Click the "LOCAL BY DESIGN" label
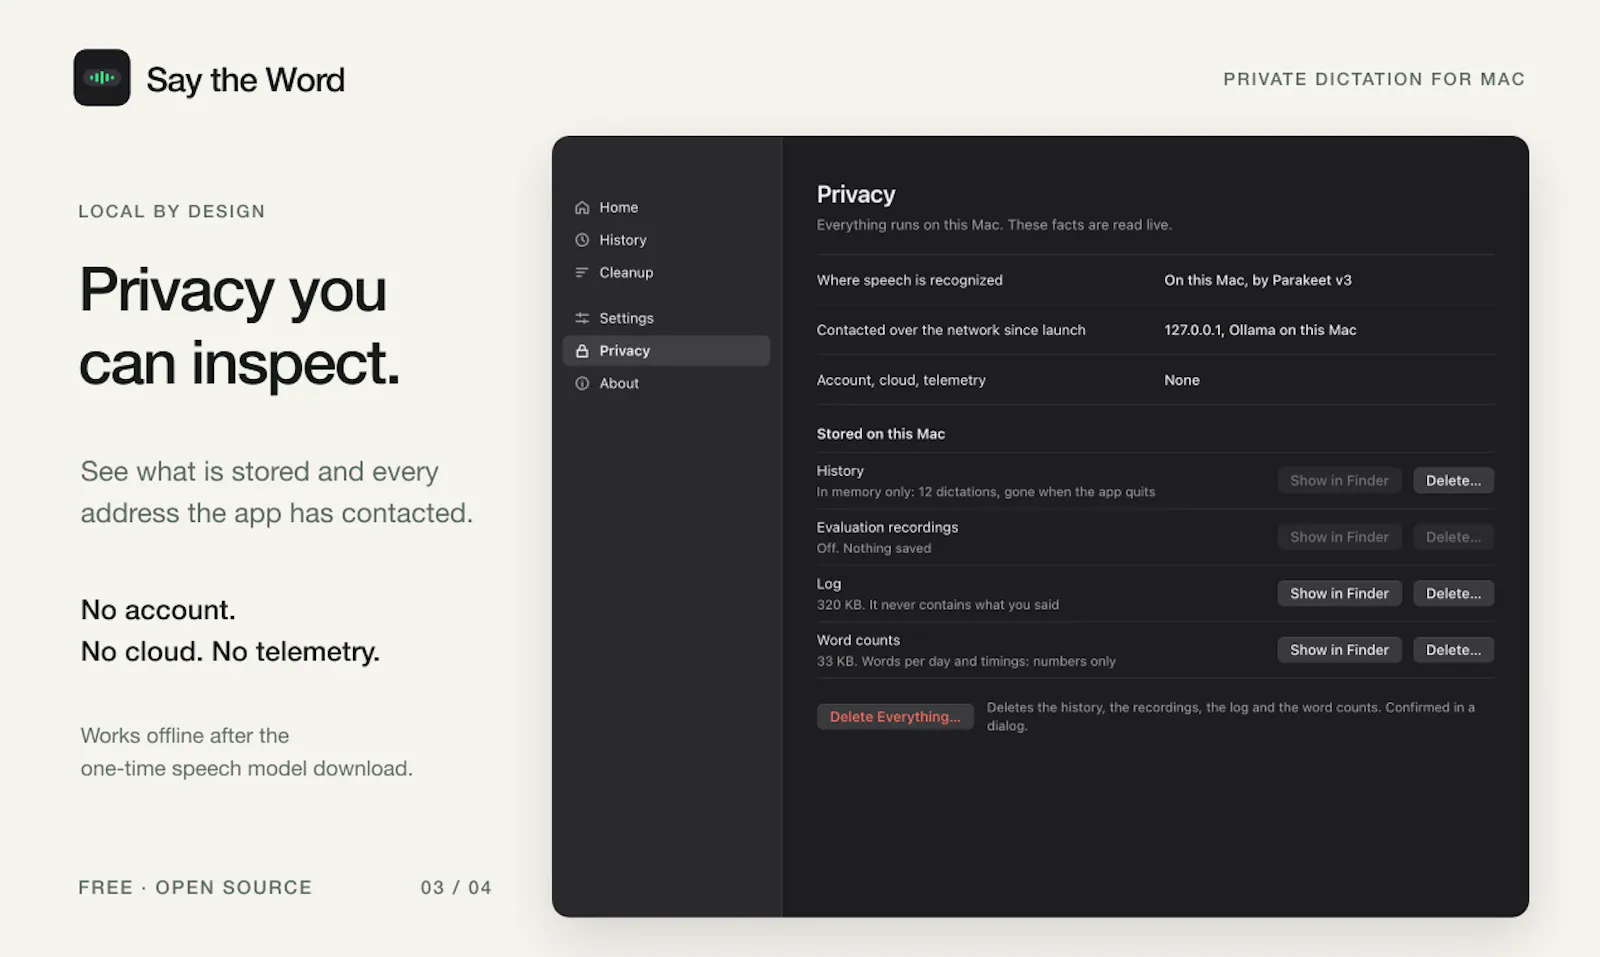The image size is (1600, 957). [172, 211]
